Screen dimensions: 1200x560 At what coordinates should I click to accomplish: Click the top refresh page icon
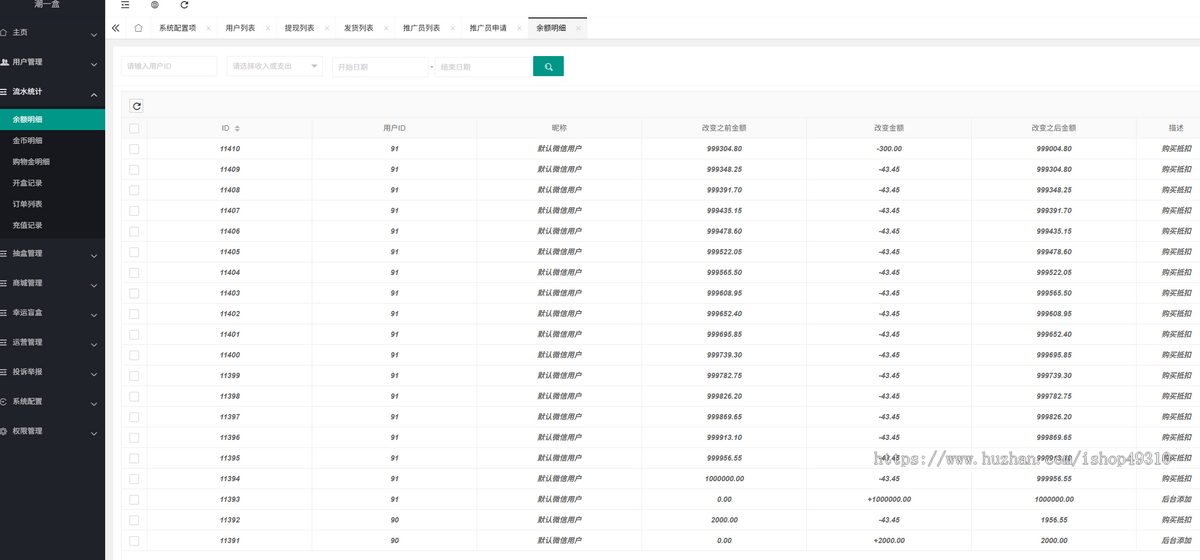[x=184, y=5]
